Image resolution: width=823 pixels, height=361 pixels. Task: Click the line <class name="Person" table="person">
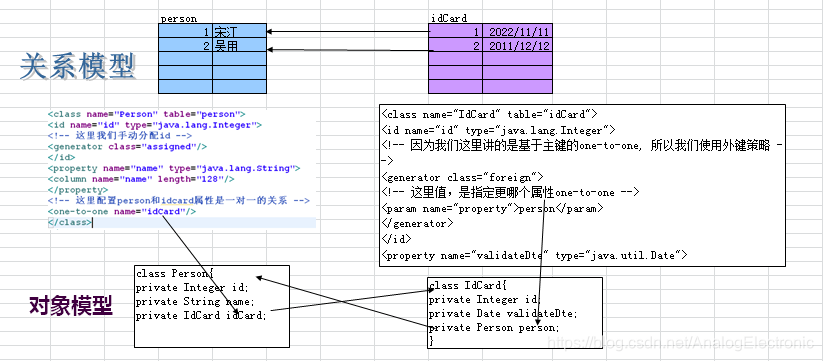tap(146, 114)
